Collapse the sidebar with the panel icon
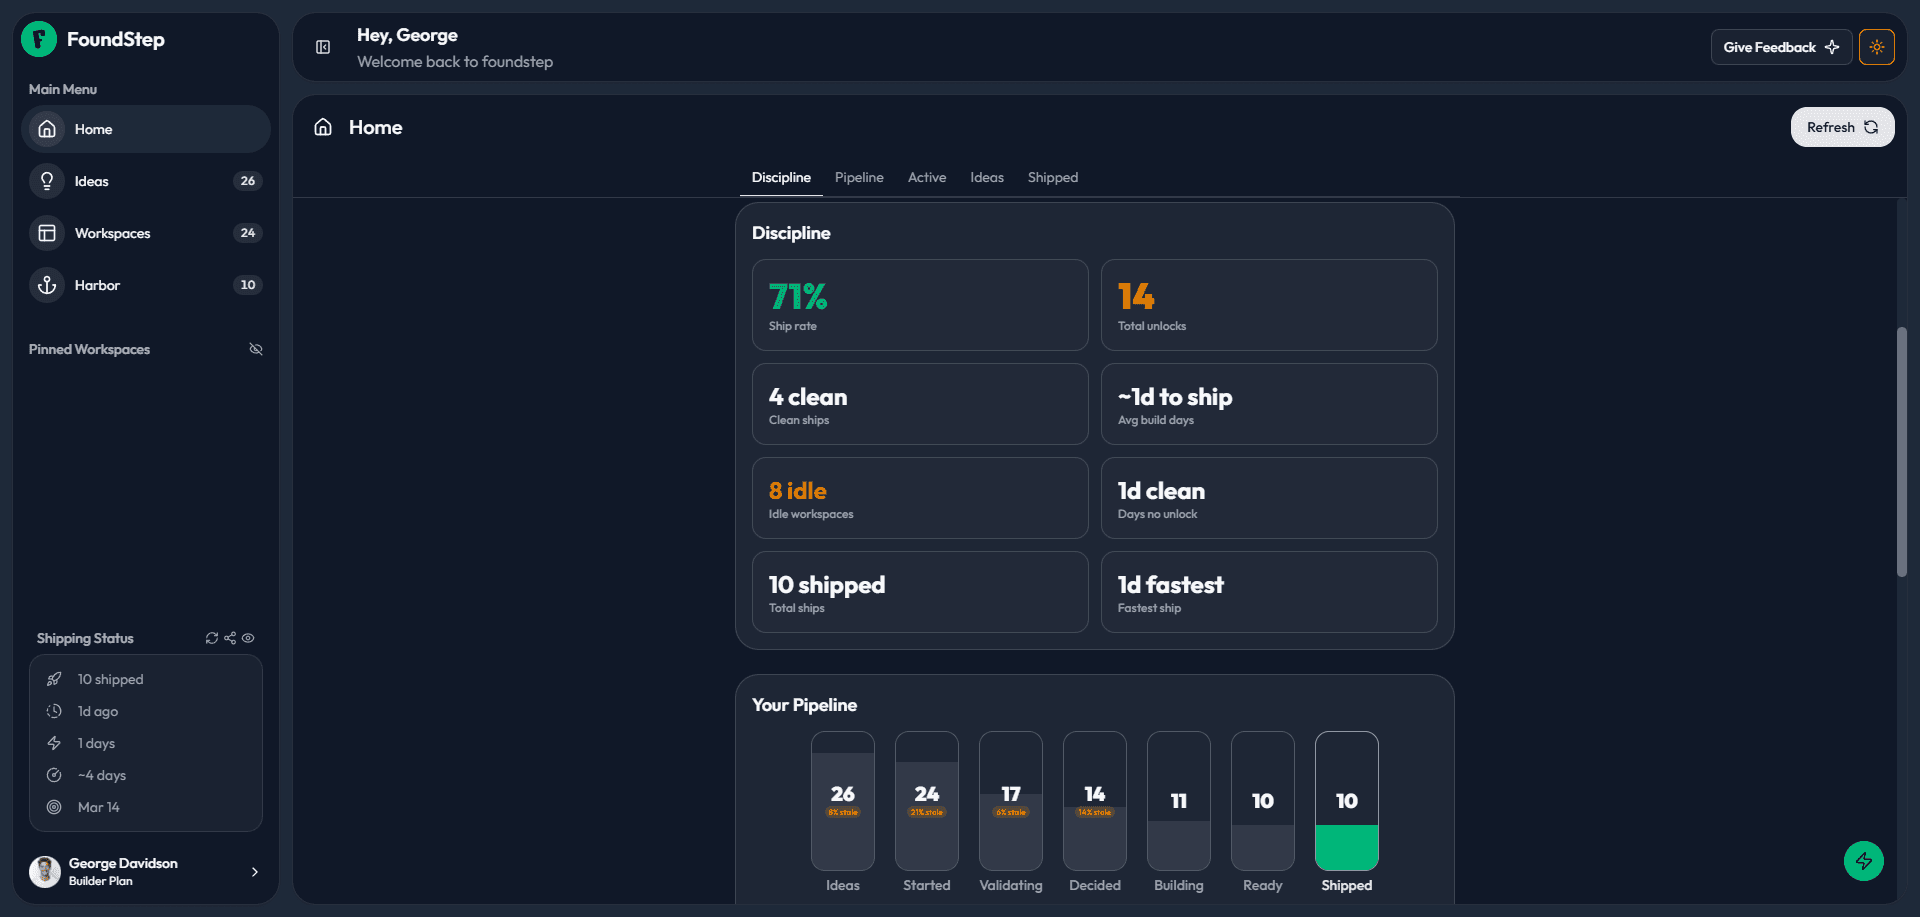This screenshot has height=917, width=1920. click(x=322, y=47)
